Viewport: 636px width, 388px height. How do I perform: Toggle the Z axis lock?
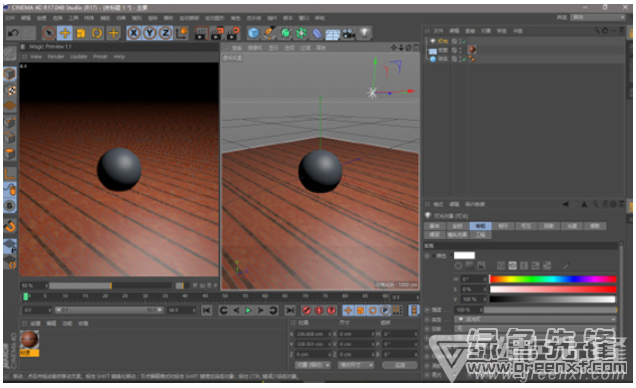click(165, 33)
